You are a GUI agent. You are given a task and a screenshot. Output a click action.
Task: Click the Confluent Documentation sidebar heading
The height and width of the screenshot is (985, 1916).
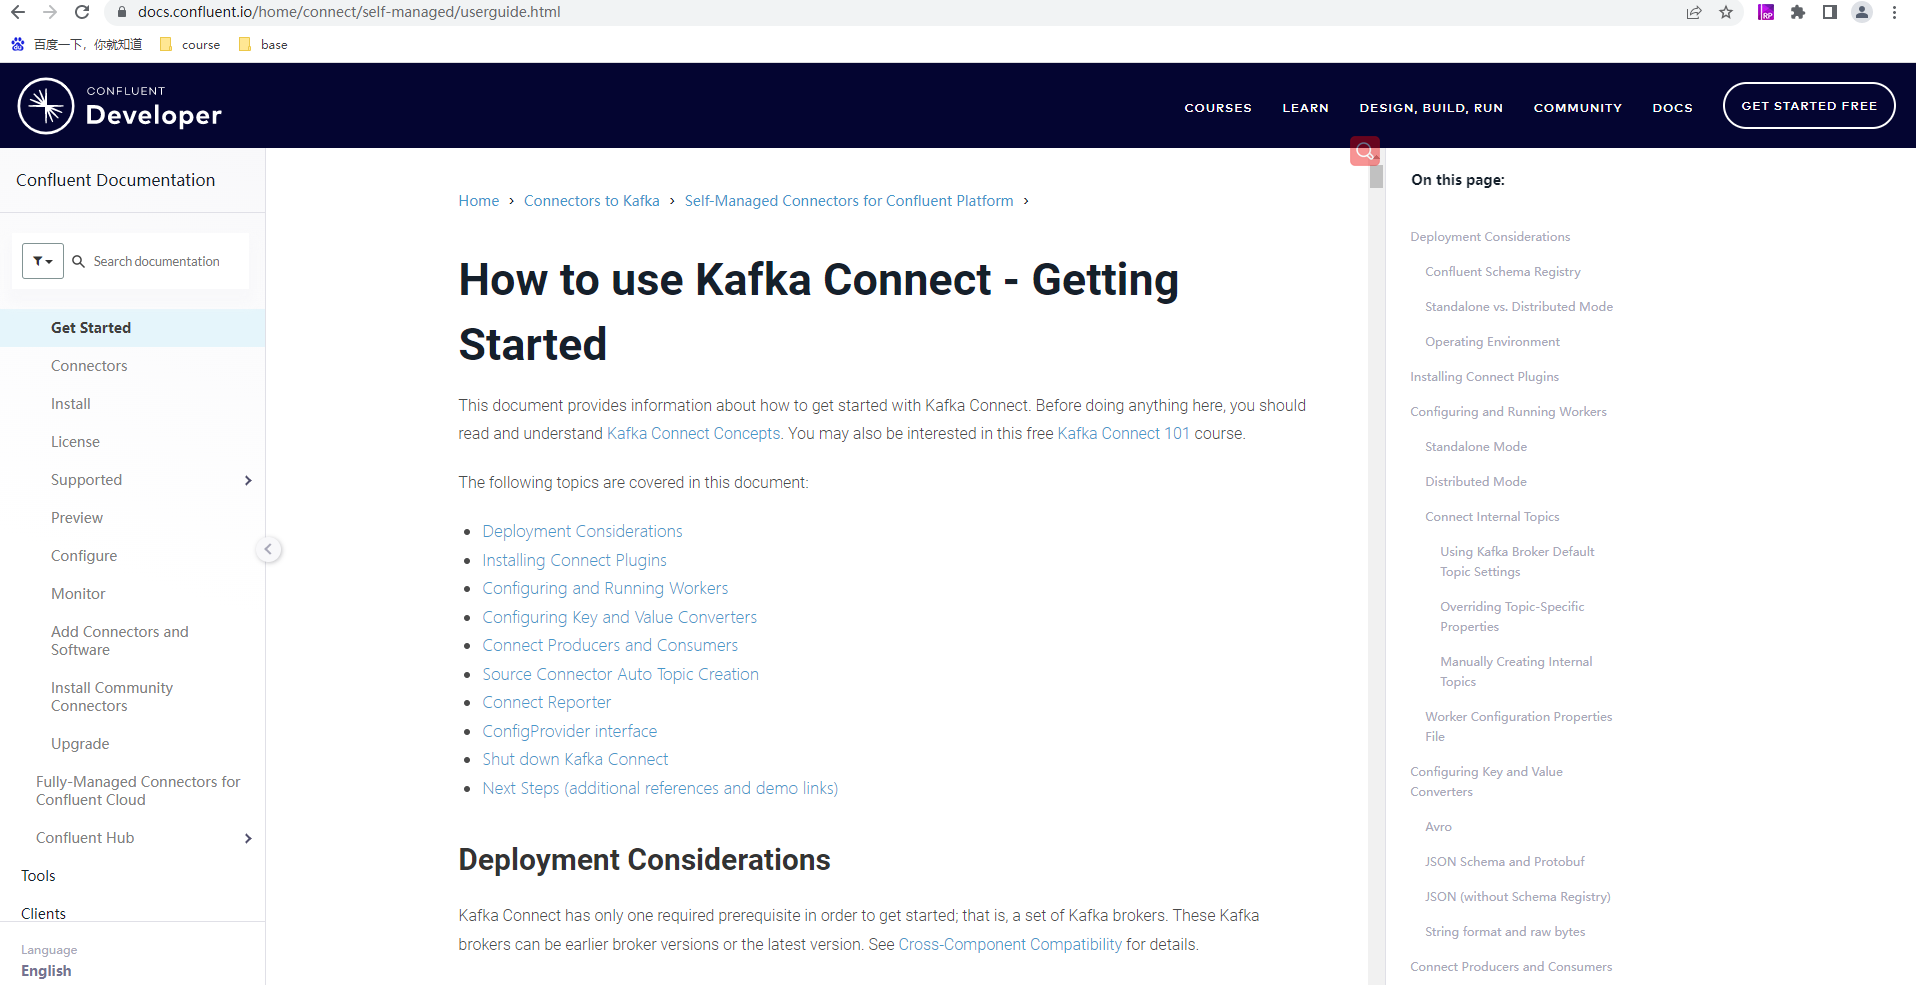116,180
